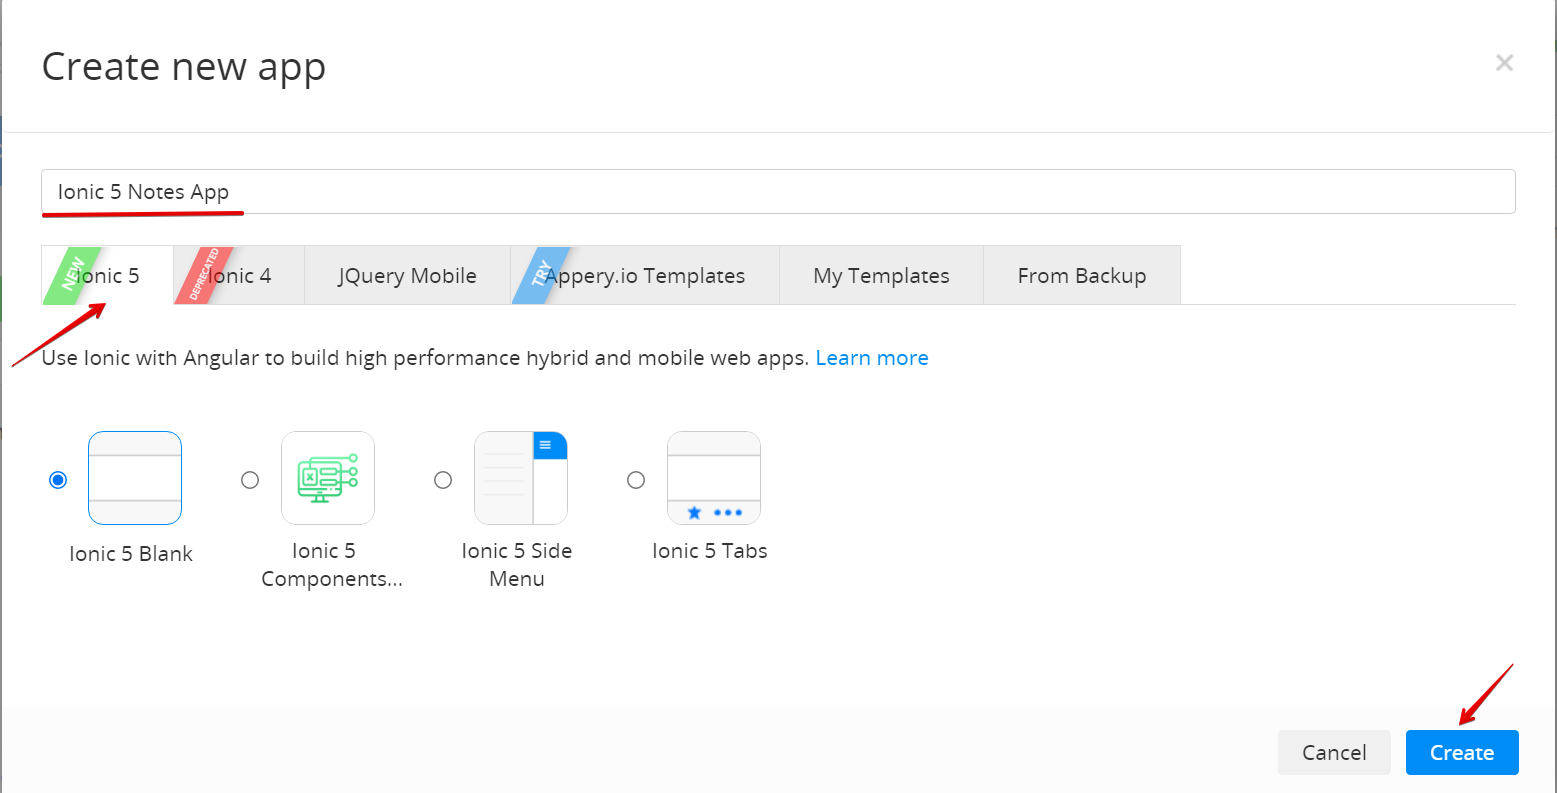Click the Ionic 5 Components... label
Viewport: 1557px width, 793px height.
pyautogui.click(x=332, y=565)
